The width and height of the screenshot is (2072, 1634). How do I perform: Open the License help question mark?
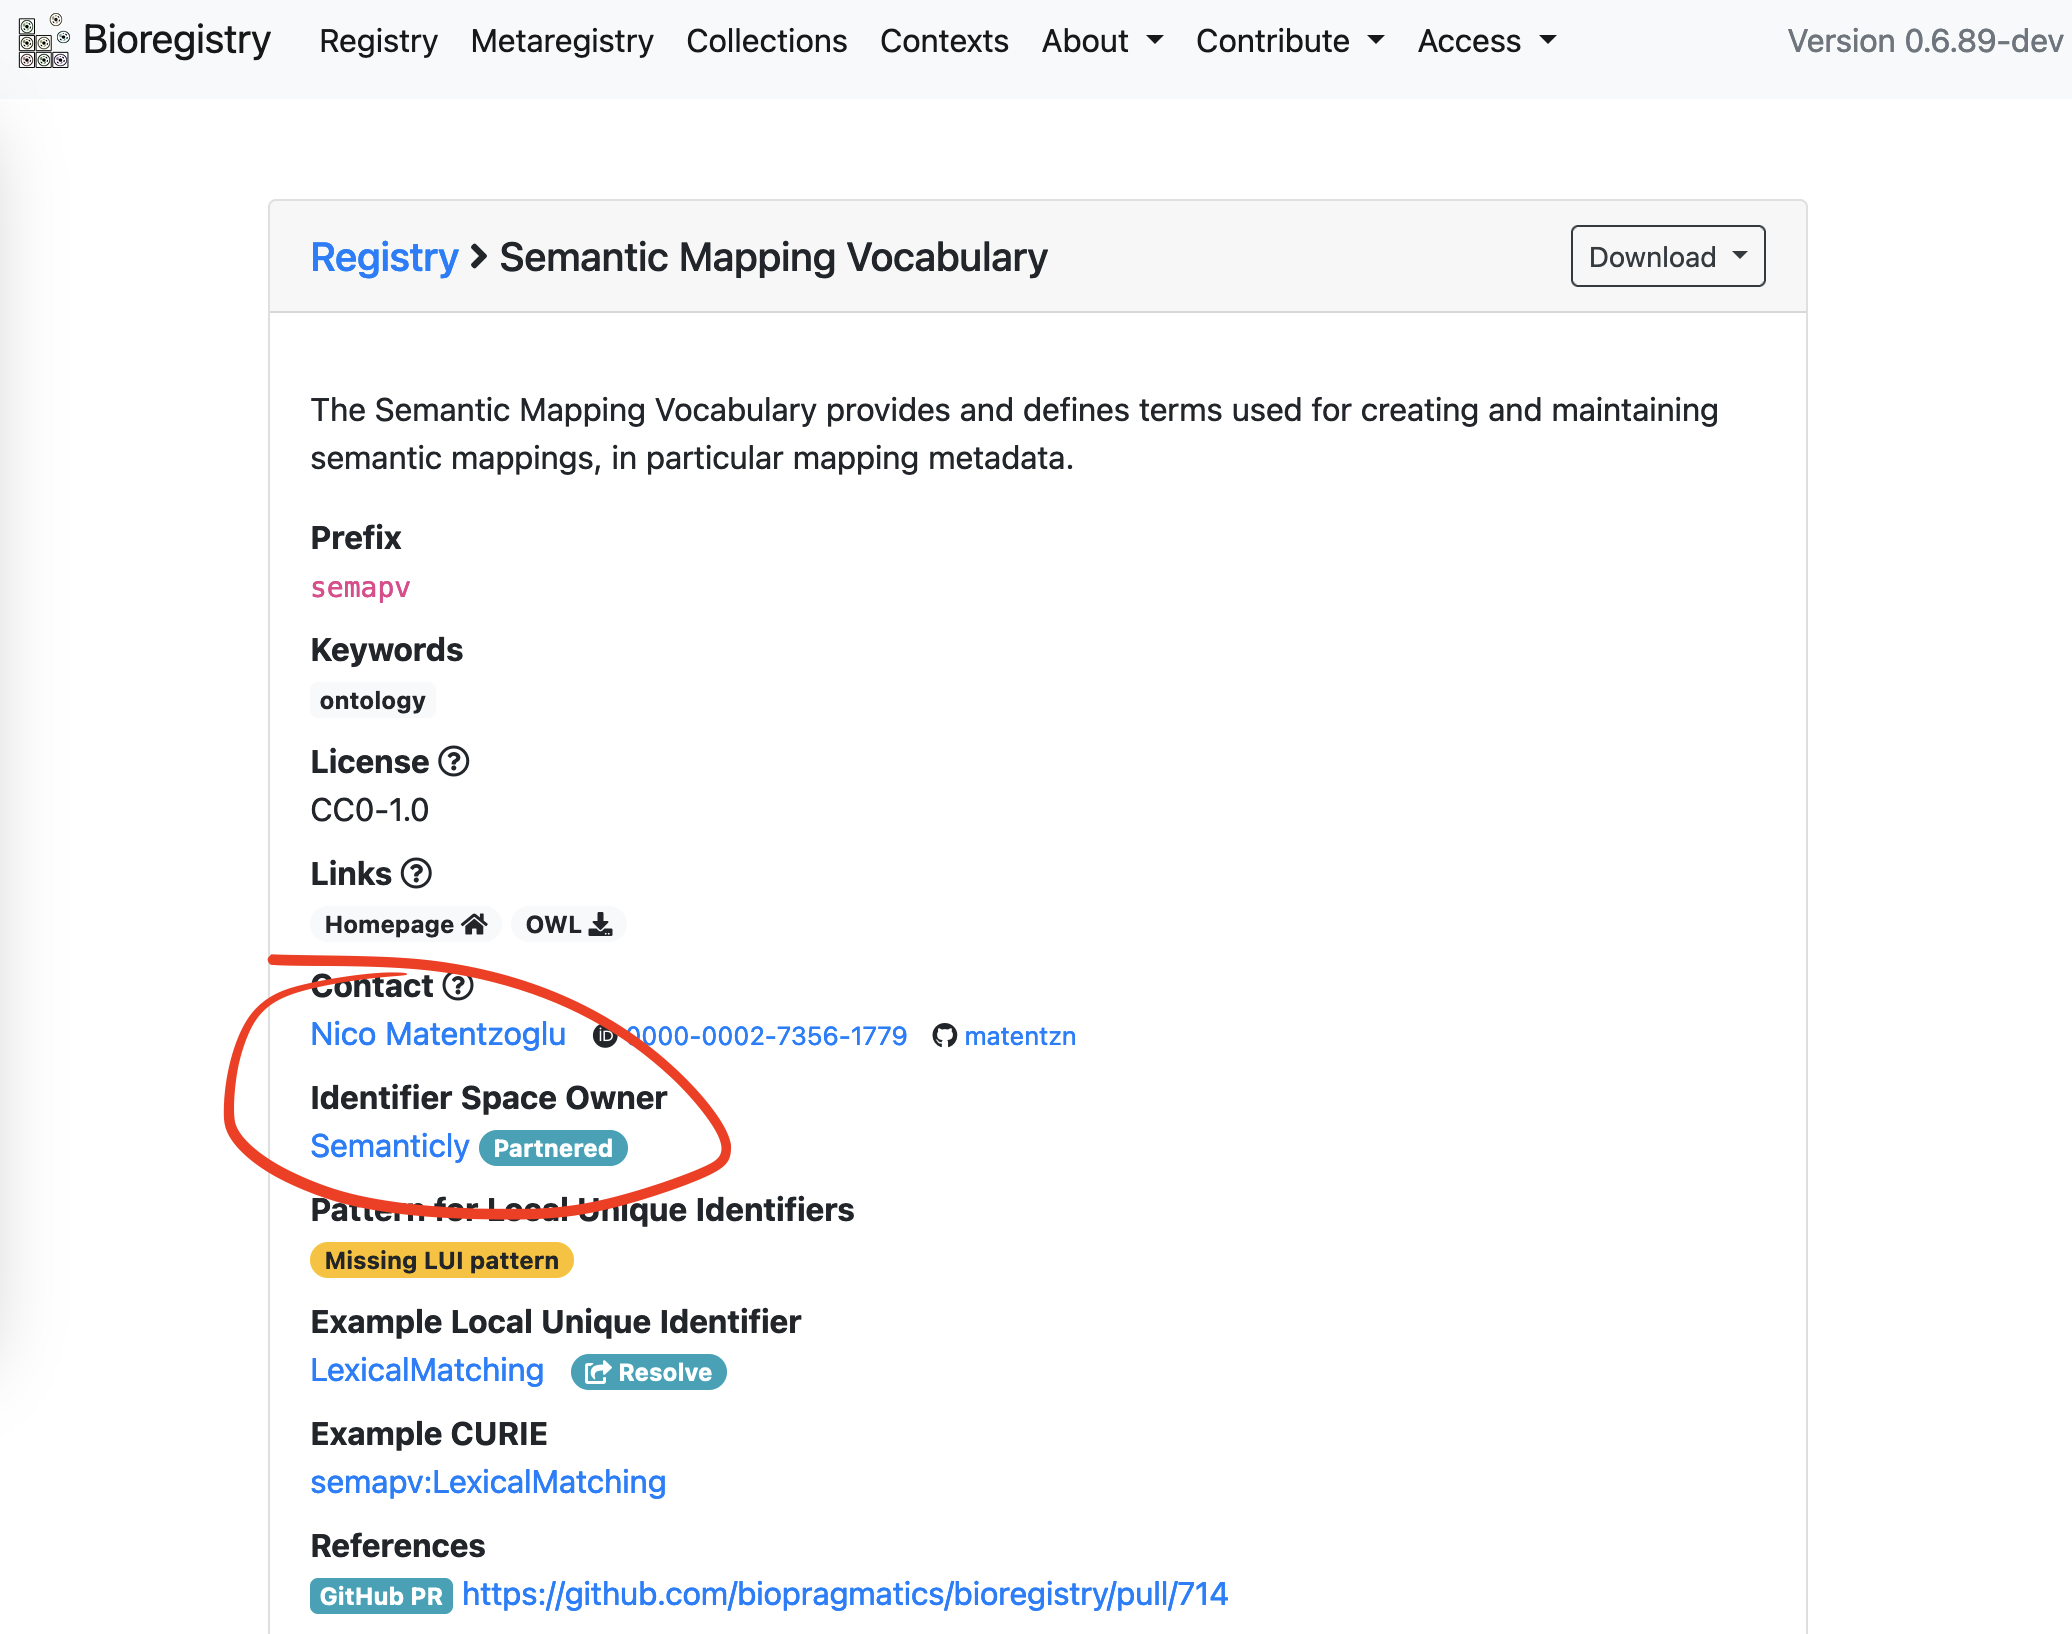pyautogui.click(x=455, y=761)
